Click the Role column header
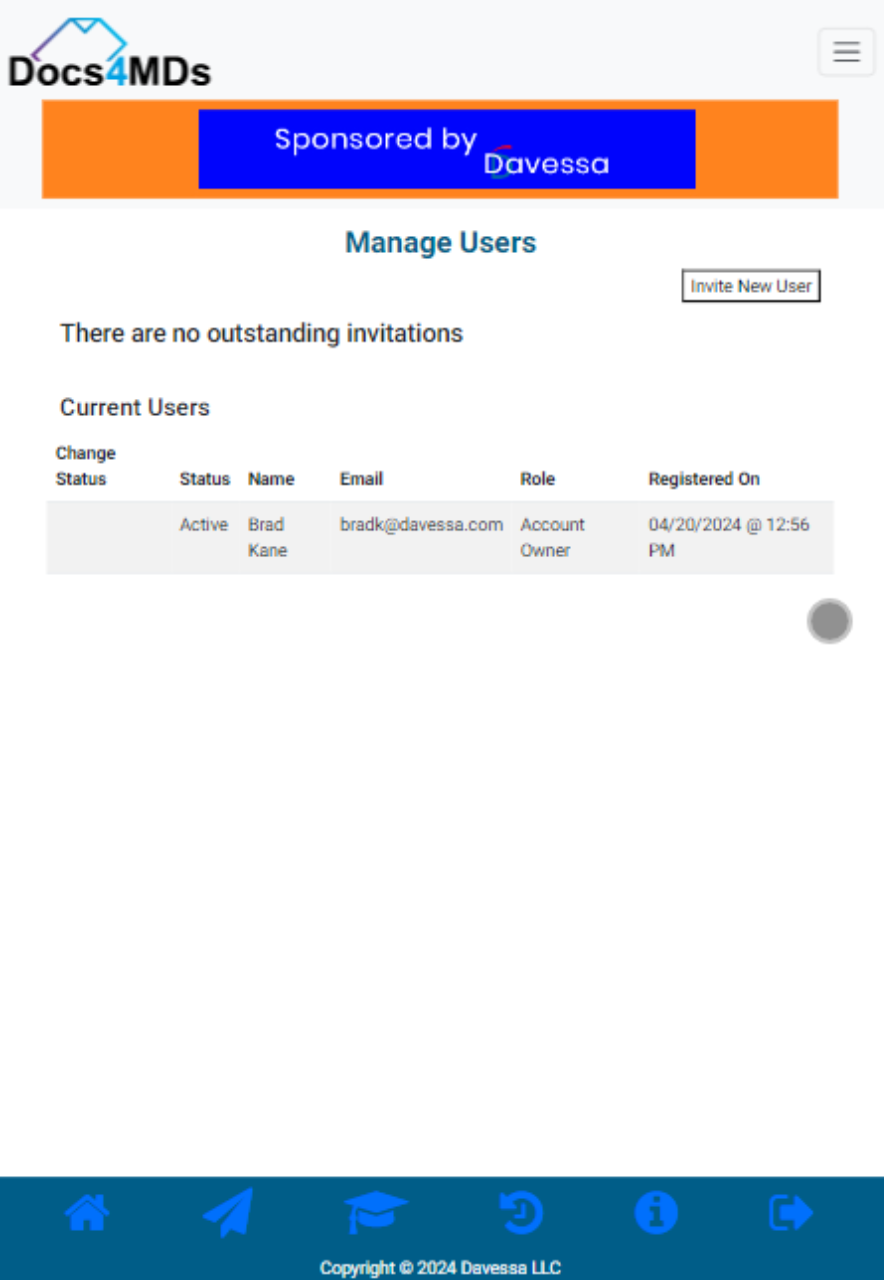Viewport: 884px width, 1280px height. 537,479
